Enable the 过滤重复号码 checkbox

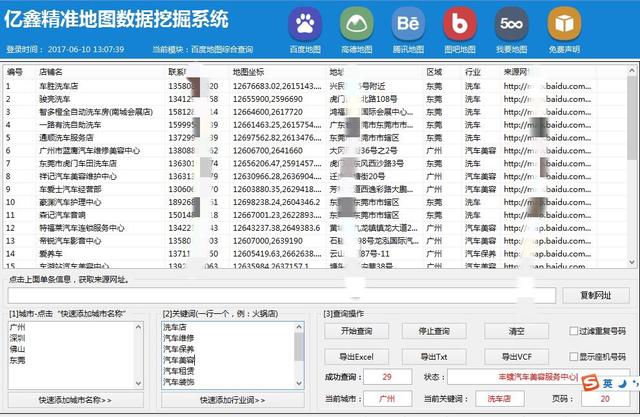[x=573, y=331]
